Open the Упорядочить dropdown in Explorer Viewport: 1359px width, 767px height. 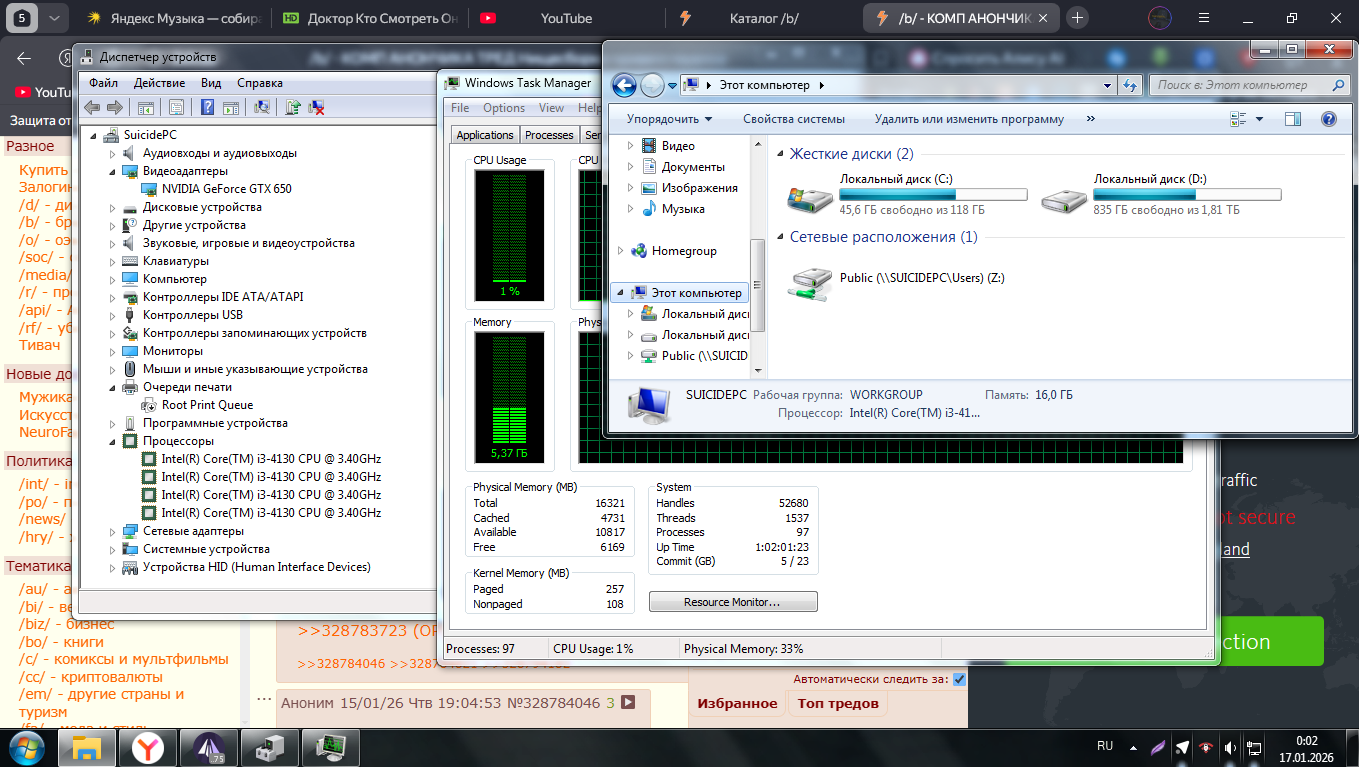pyautogui.click(x=670, y=119)
